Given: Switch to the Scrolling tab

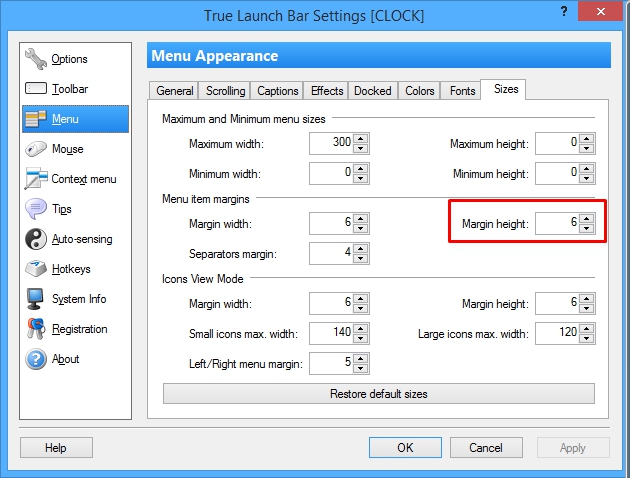Looking at the screenshot, I should pos(225,91).
